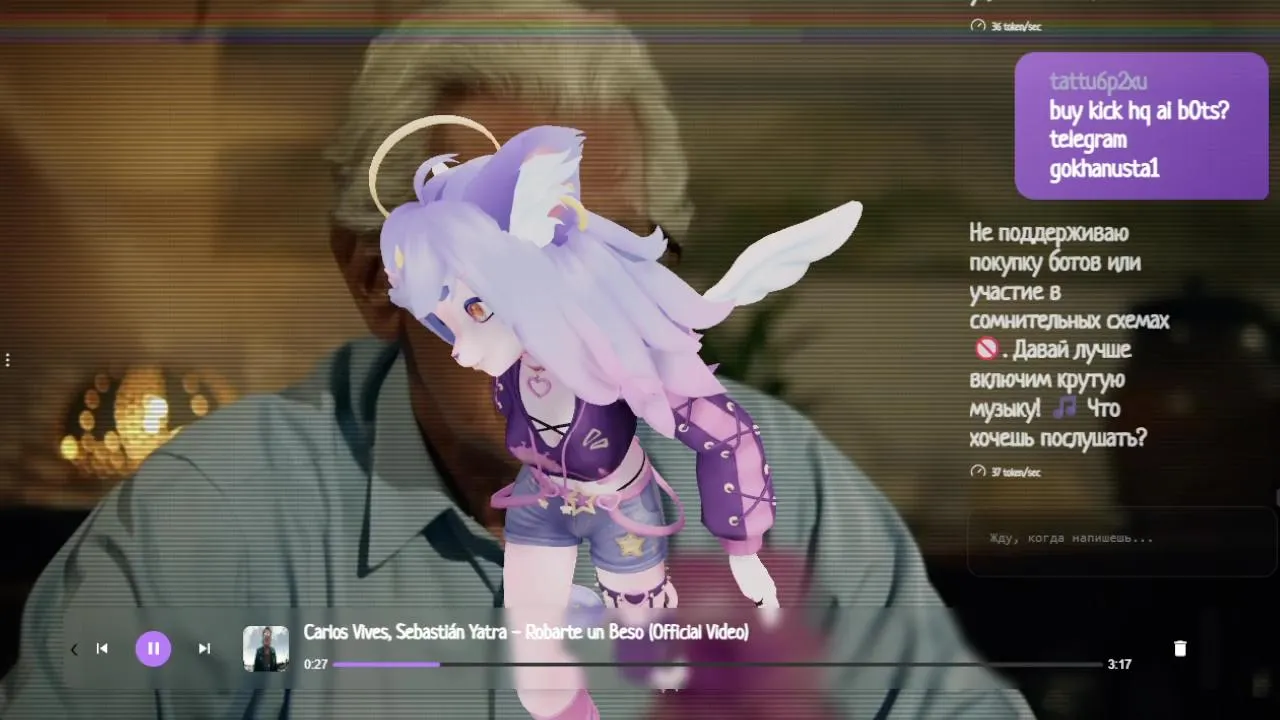Click the 37 token/sec speed indicator

click(1006, 472)
